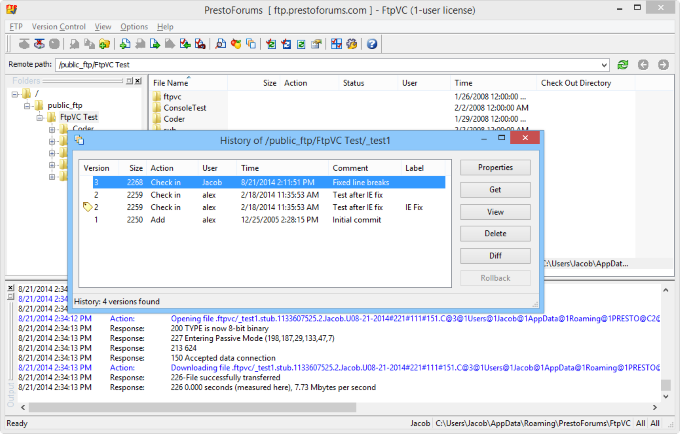Click the blue help question mark icon

point(372,44)
